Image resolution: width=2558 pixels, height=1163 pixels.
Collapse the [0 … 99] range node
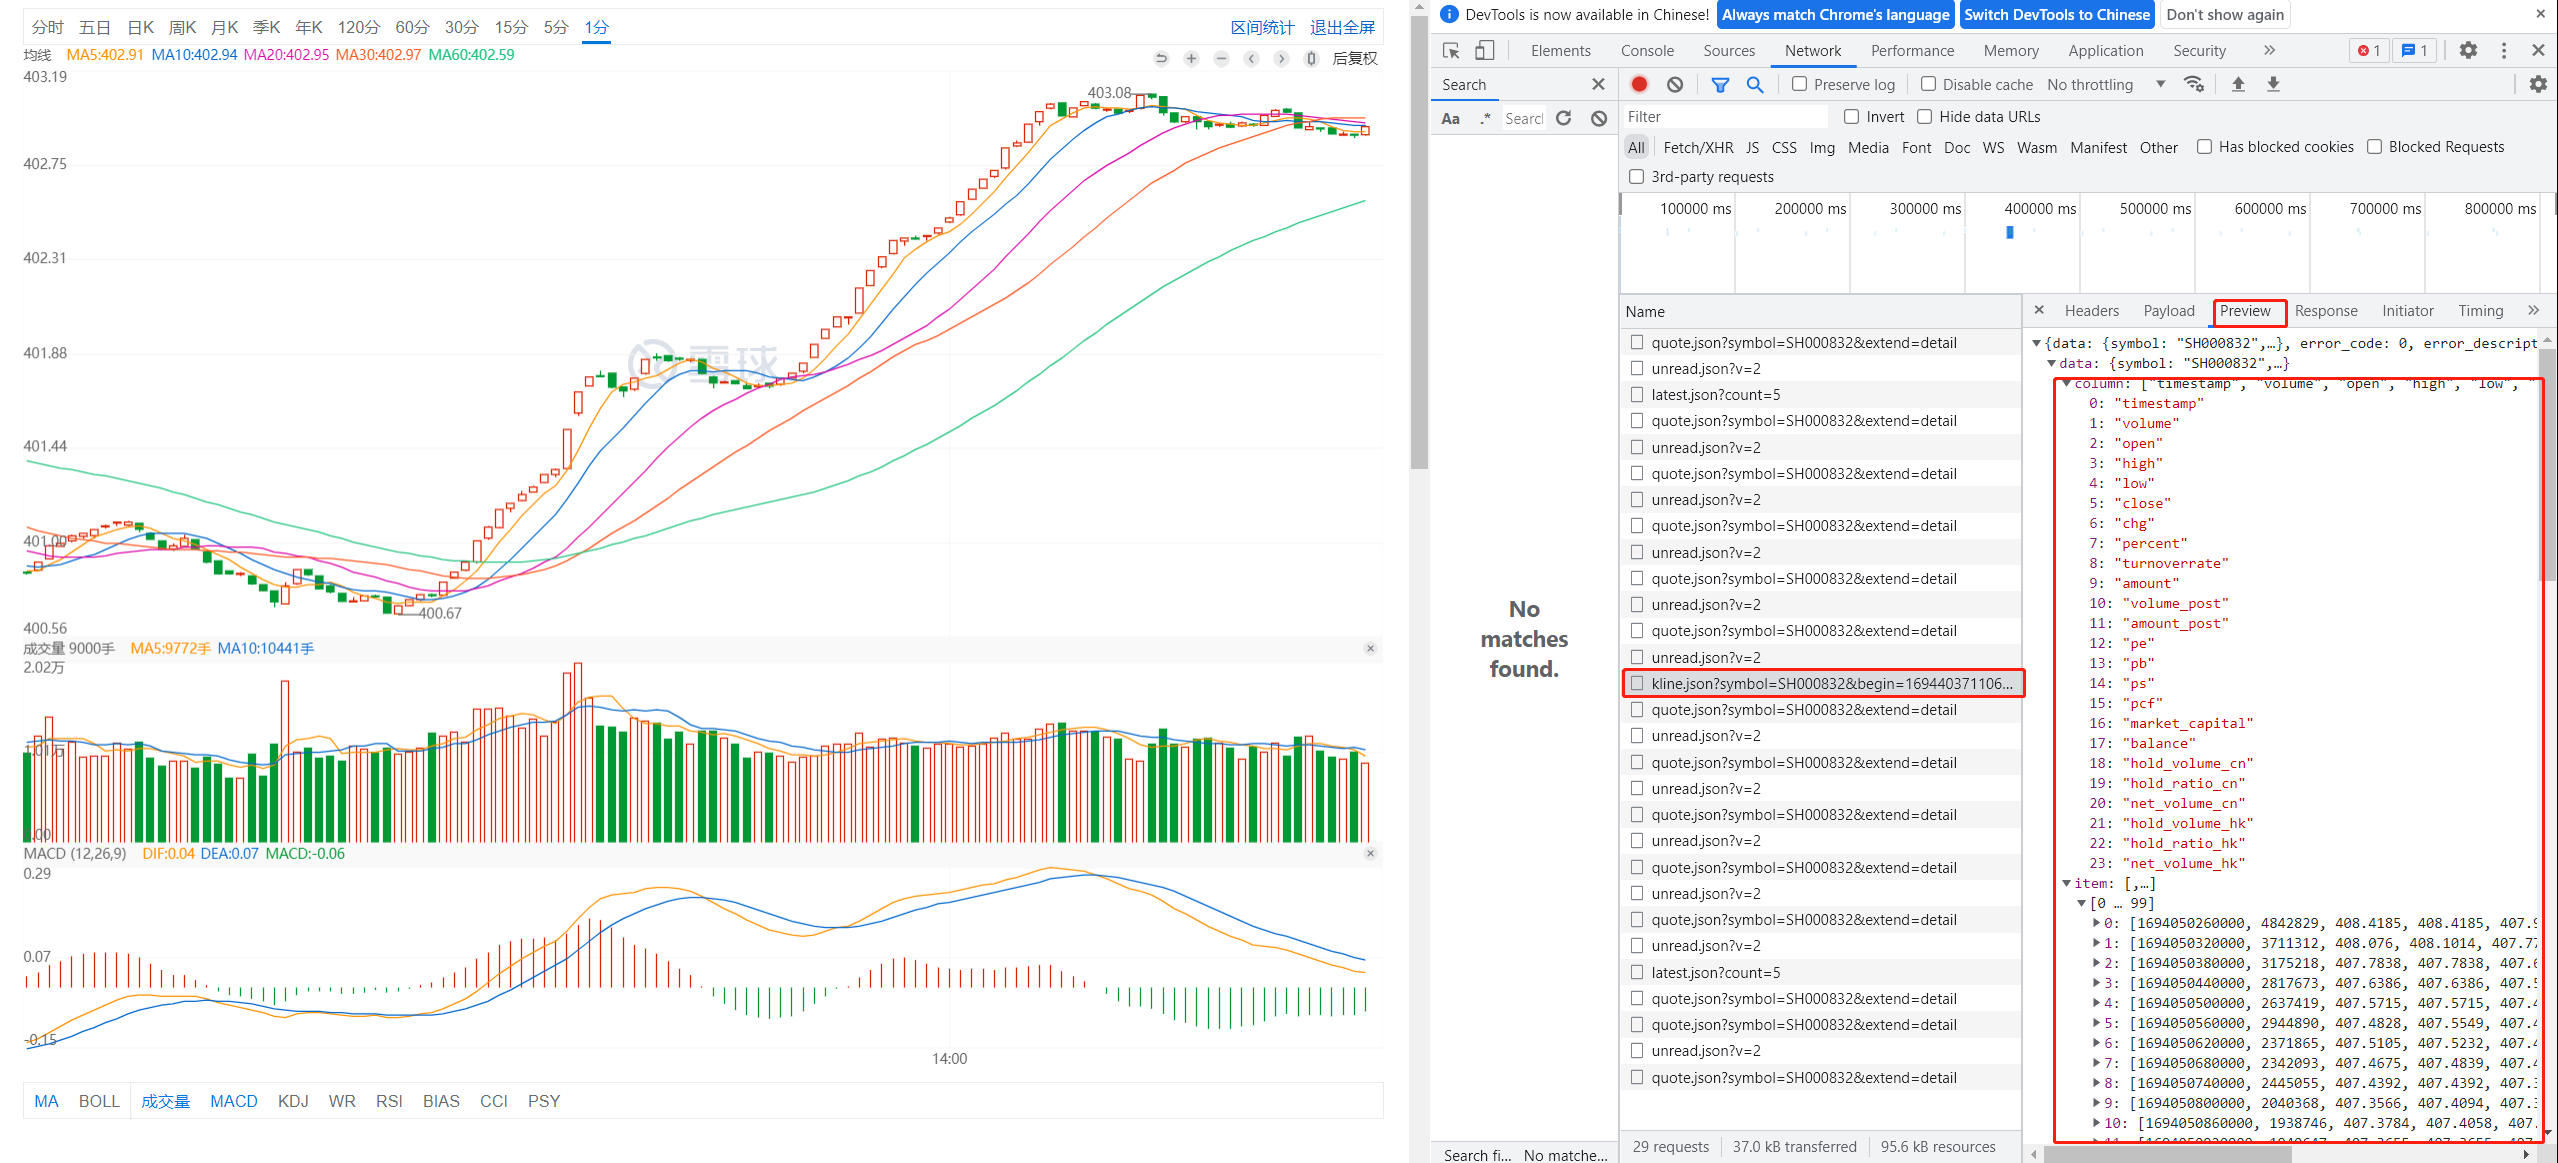[x=2081, y=903]
